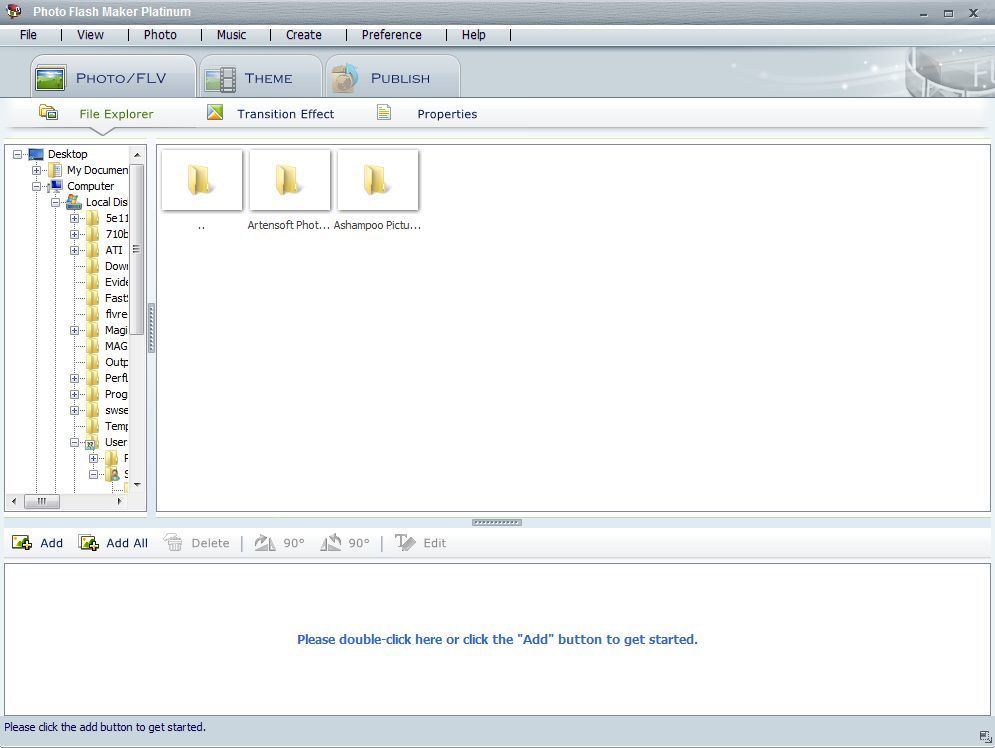Select the rotate 90° clockwise icon

(x=262, y=542)
